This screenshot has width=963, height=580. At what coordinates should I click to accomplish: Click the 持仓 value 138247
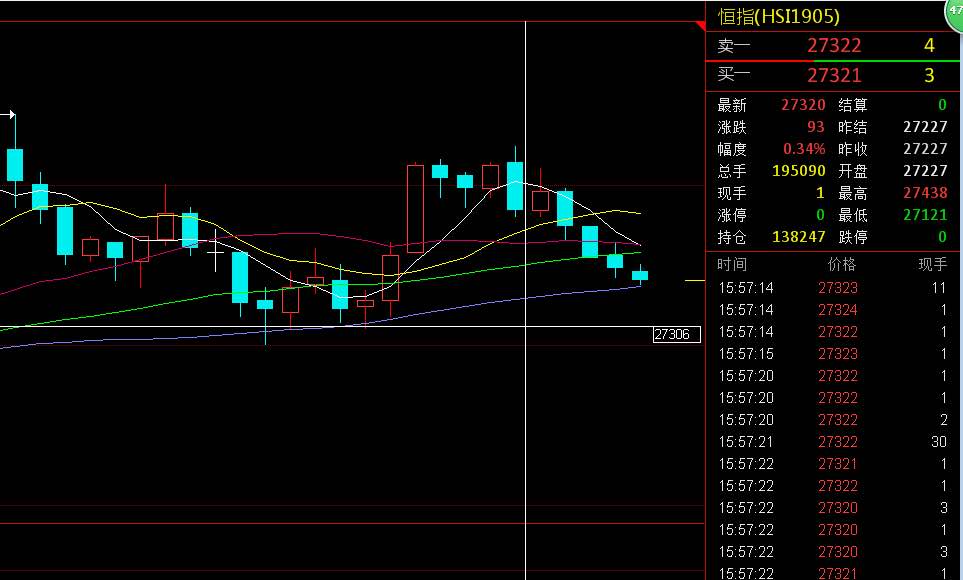click(798, 237)
